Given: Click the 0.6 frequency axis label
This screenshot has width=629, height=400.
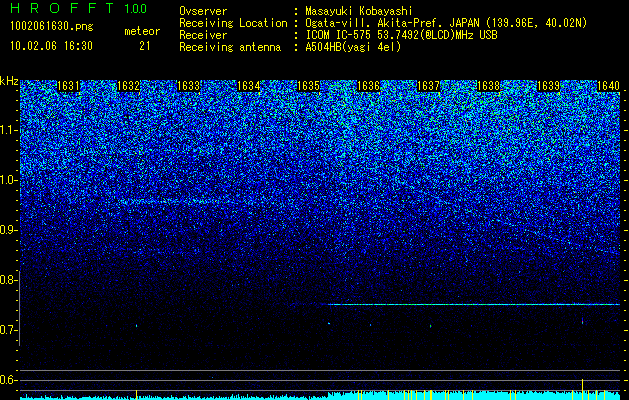Looking at the screenshot, I should click(8, 380).
